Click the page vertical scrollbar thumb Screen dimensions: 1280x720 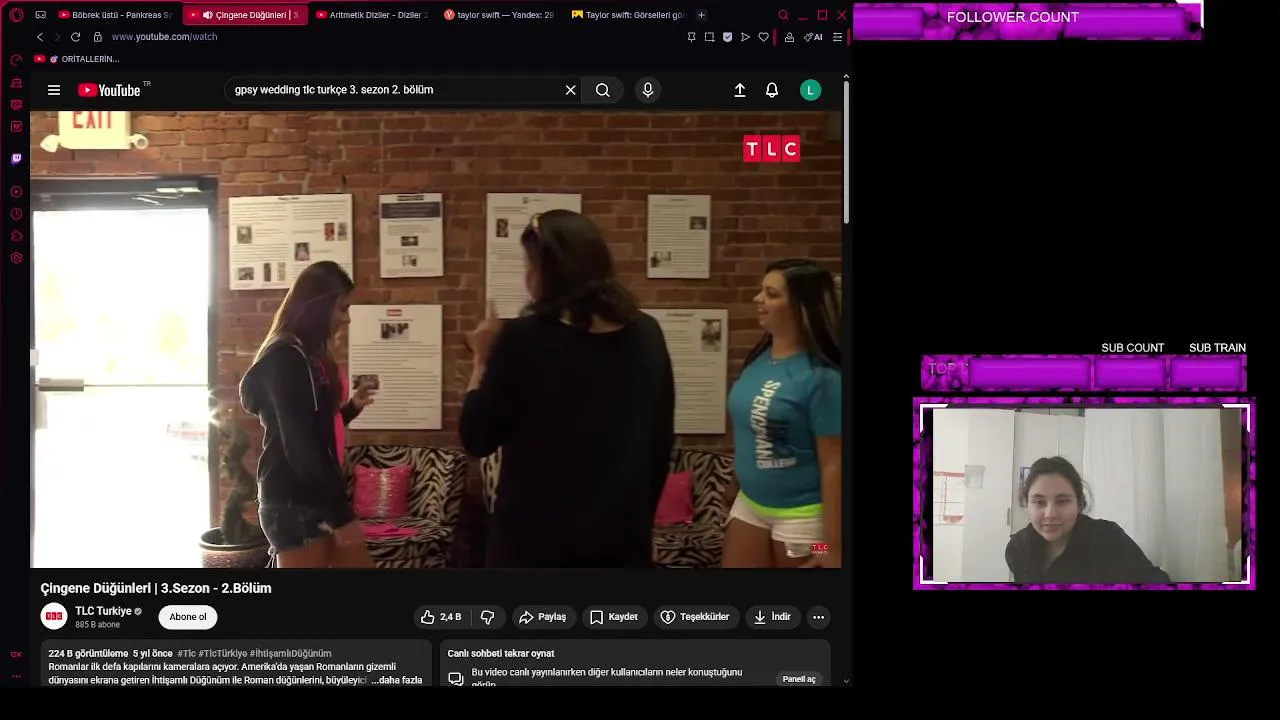[x=847, y=152]
